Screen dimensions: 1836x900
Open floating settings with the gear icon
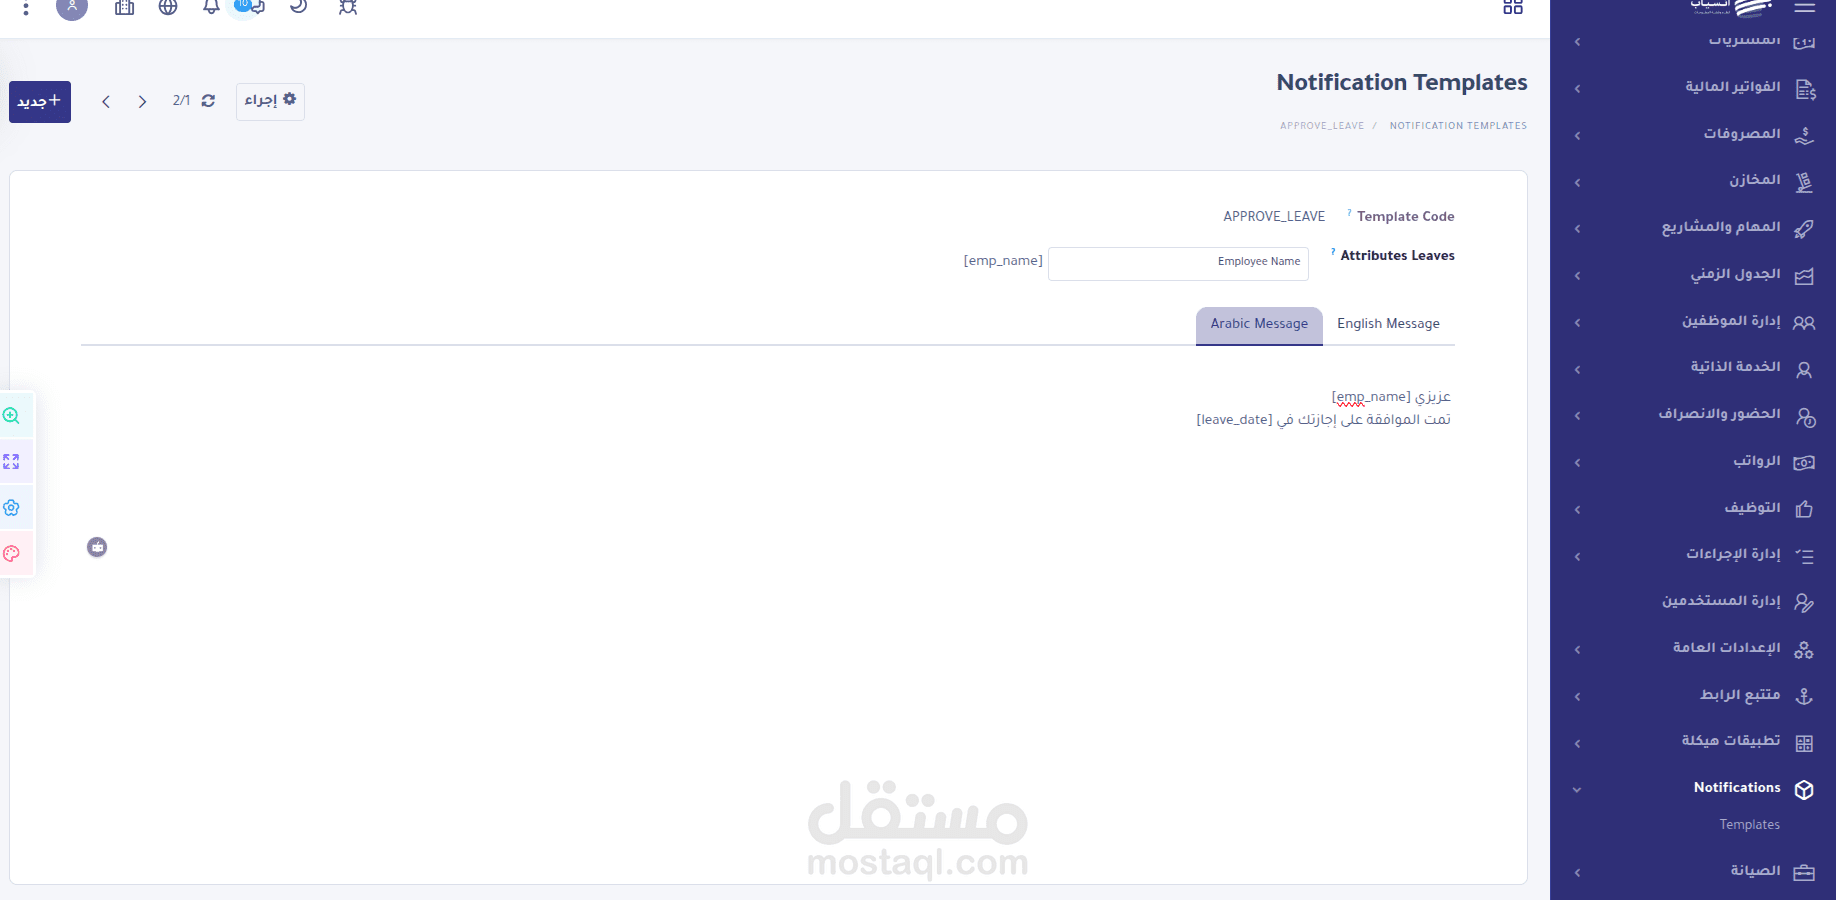(x=12, y=507)
